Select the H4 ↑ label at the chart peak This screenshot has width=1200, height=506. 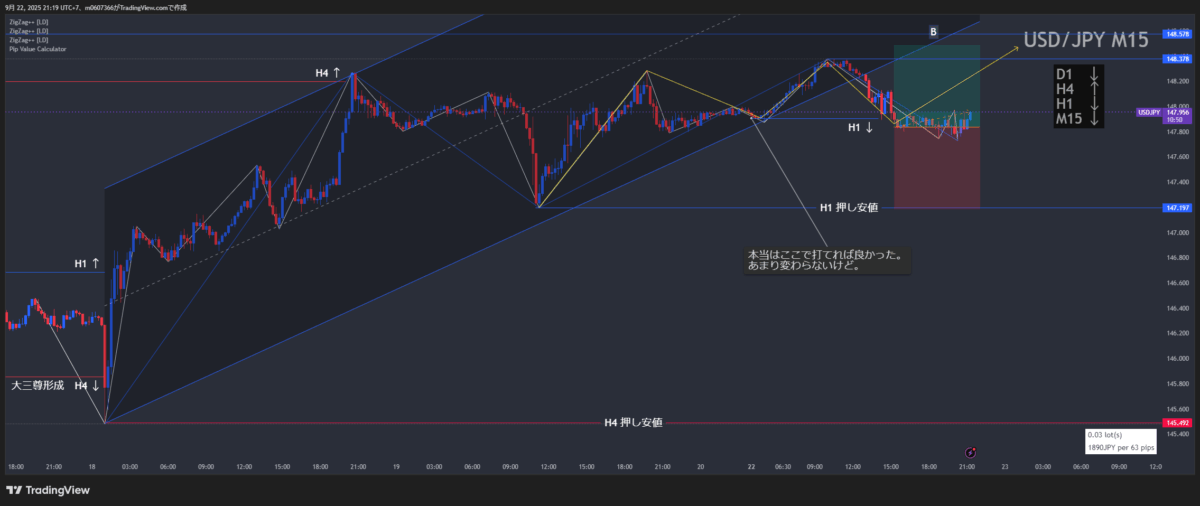pyautogui.click(x=327, y=73)
